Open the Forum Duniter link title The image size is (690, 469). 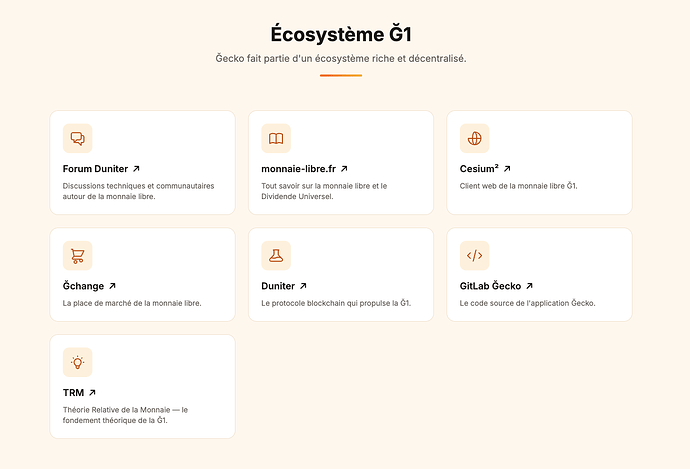95,169
